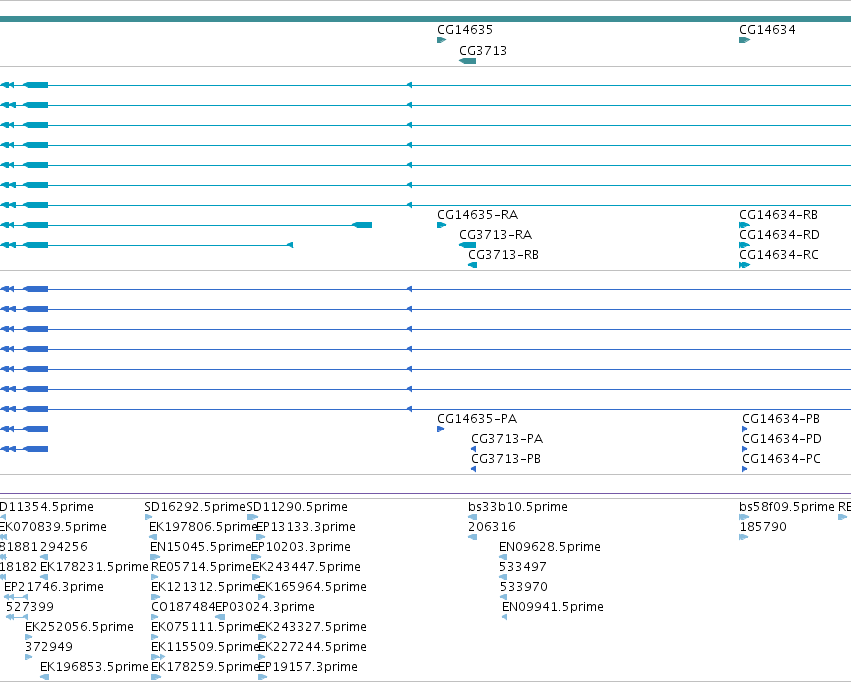Select the CG14635-PA protein feature
The height and width of the screenshot is (682, 851).
[441, 429]
